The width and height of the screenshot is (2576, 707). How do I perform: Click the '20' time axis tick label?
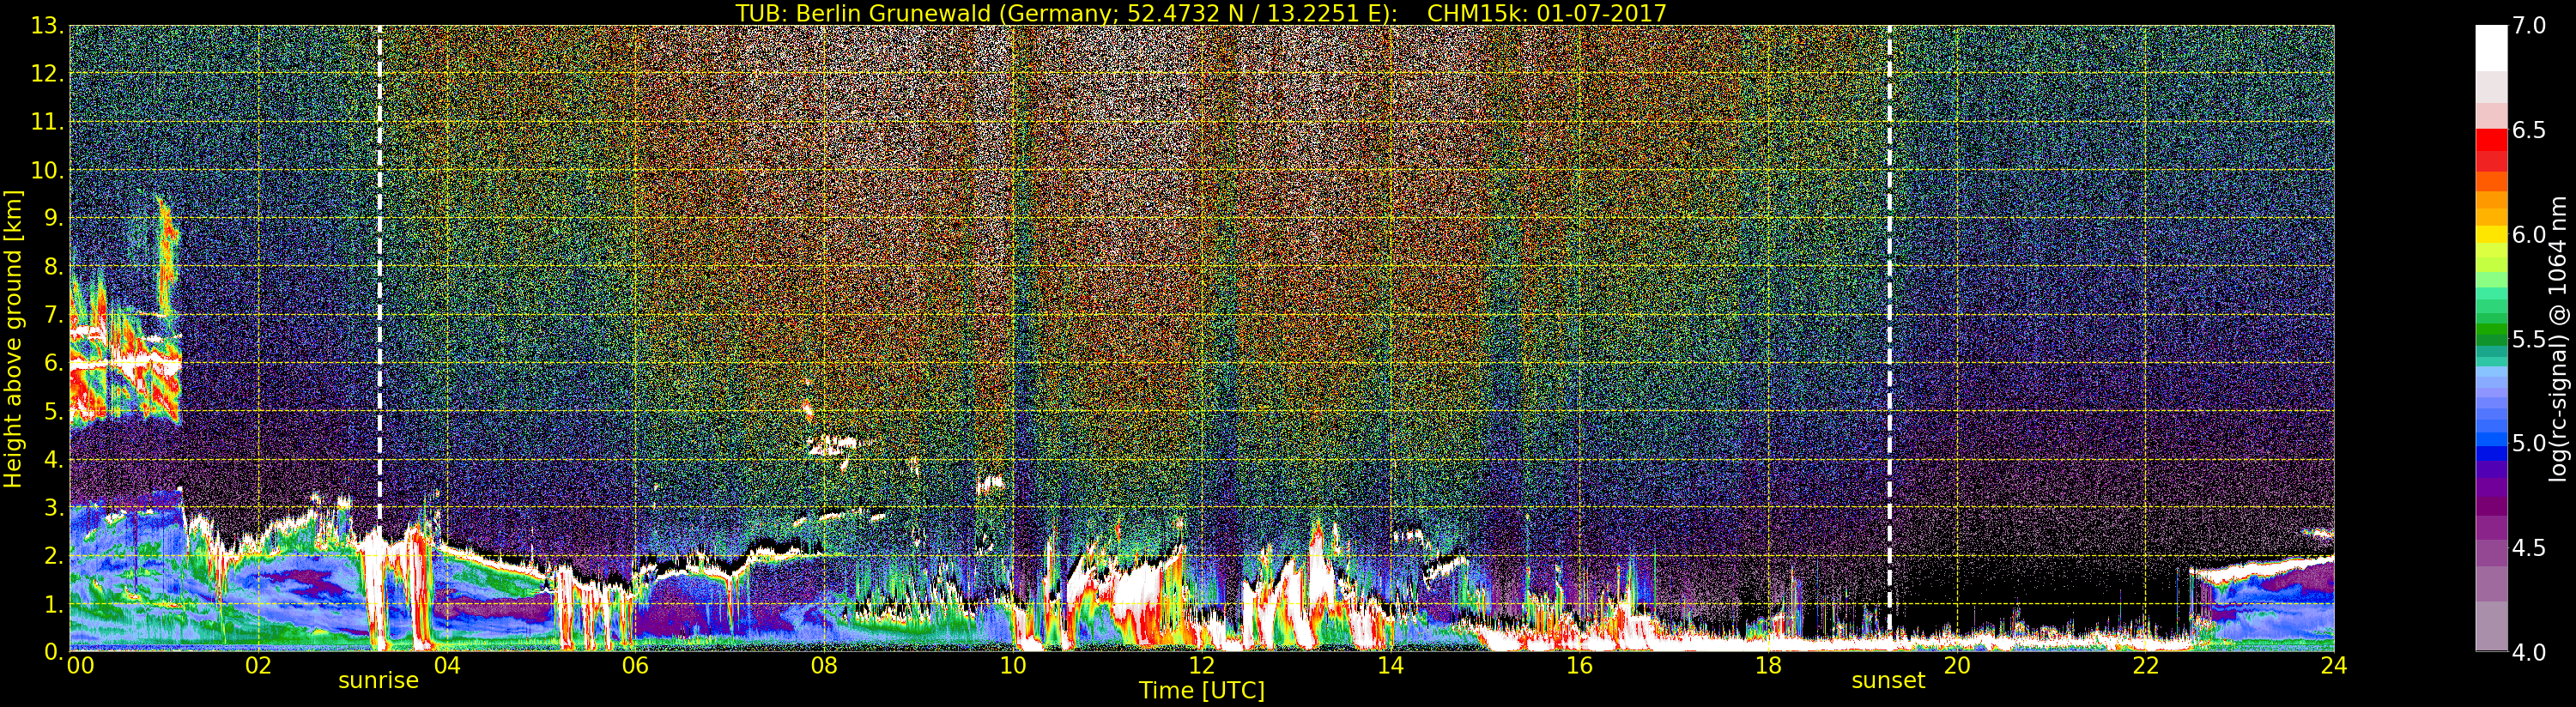(x=1956, y=666)
